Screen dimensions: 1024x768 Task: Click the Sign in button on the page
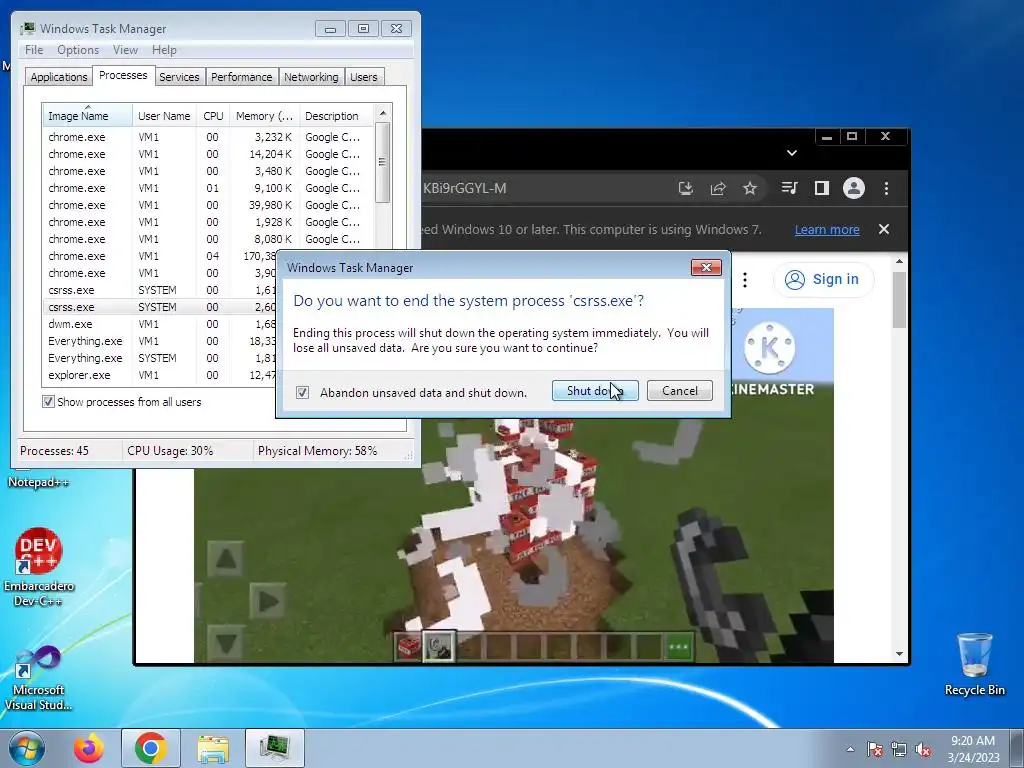pyautogui.click(x=824, y=280)
